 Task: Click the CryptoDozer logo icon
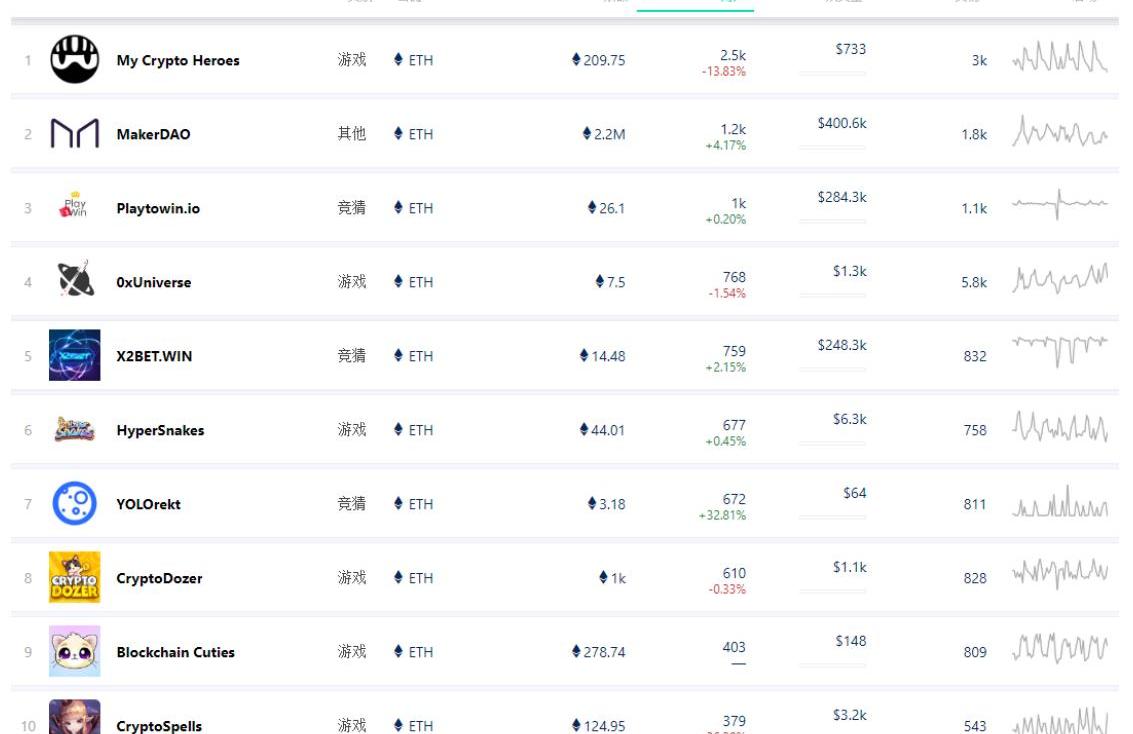[x=75, y=577]
